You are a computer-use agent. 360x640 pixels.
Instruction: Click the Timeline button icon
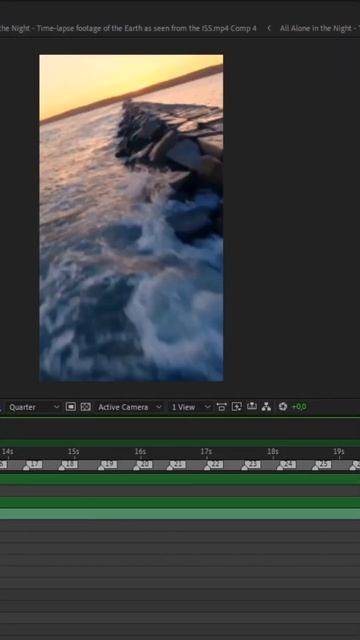point(251,407)
